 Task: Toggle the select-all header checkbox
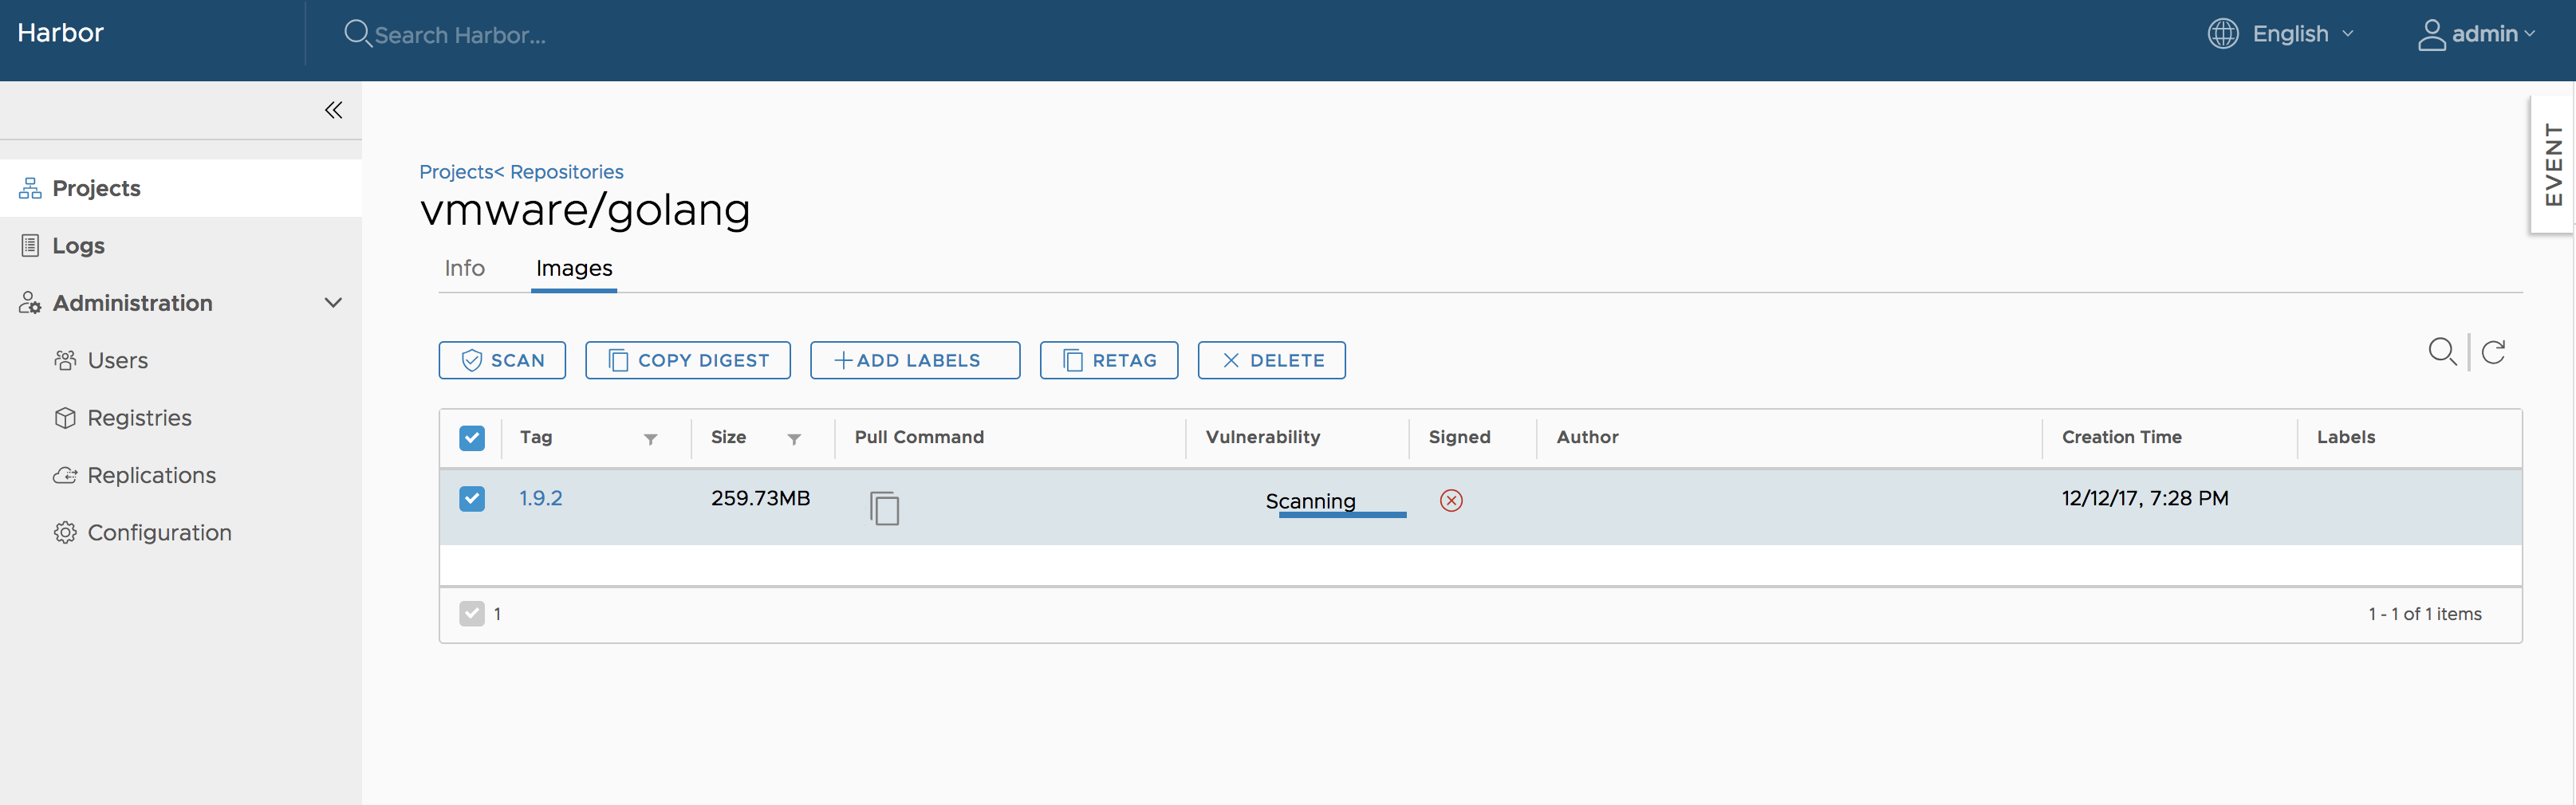tap(472, 438)
